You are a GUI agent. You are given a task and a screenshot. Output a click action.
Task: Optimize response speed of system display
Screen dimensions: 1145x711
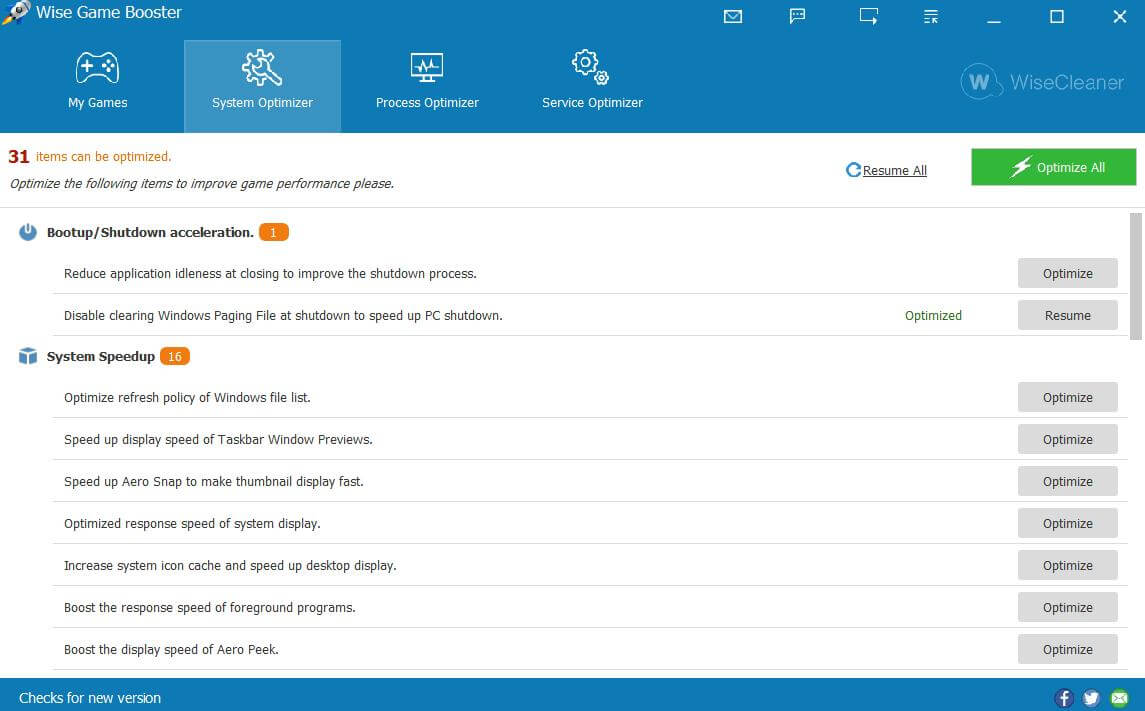pos(1068,523)
